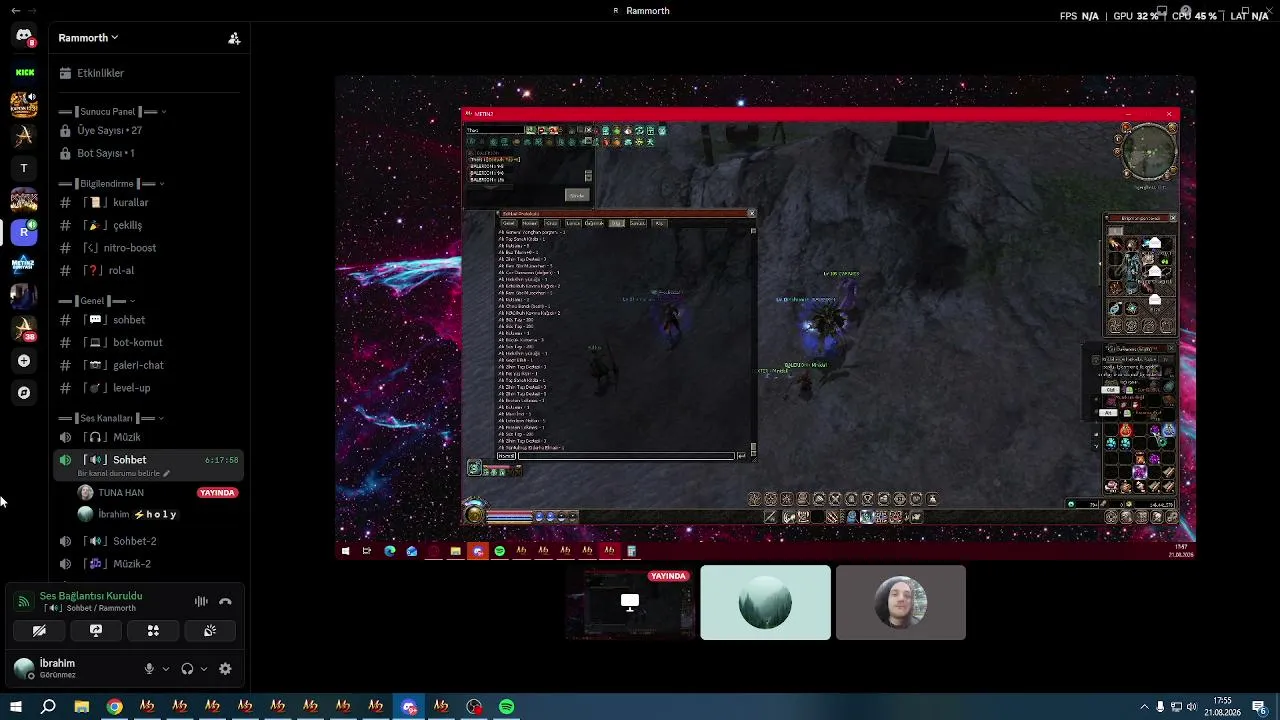
Task: Open activities launcher button
Action: (153, 631)
